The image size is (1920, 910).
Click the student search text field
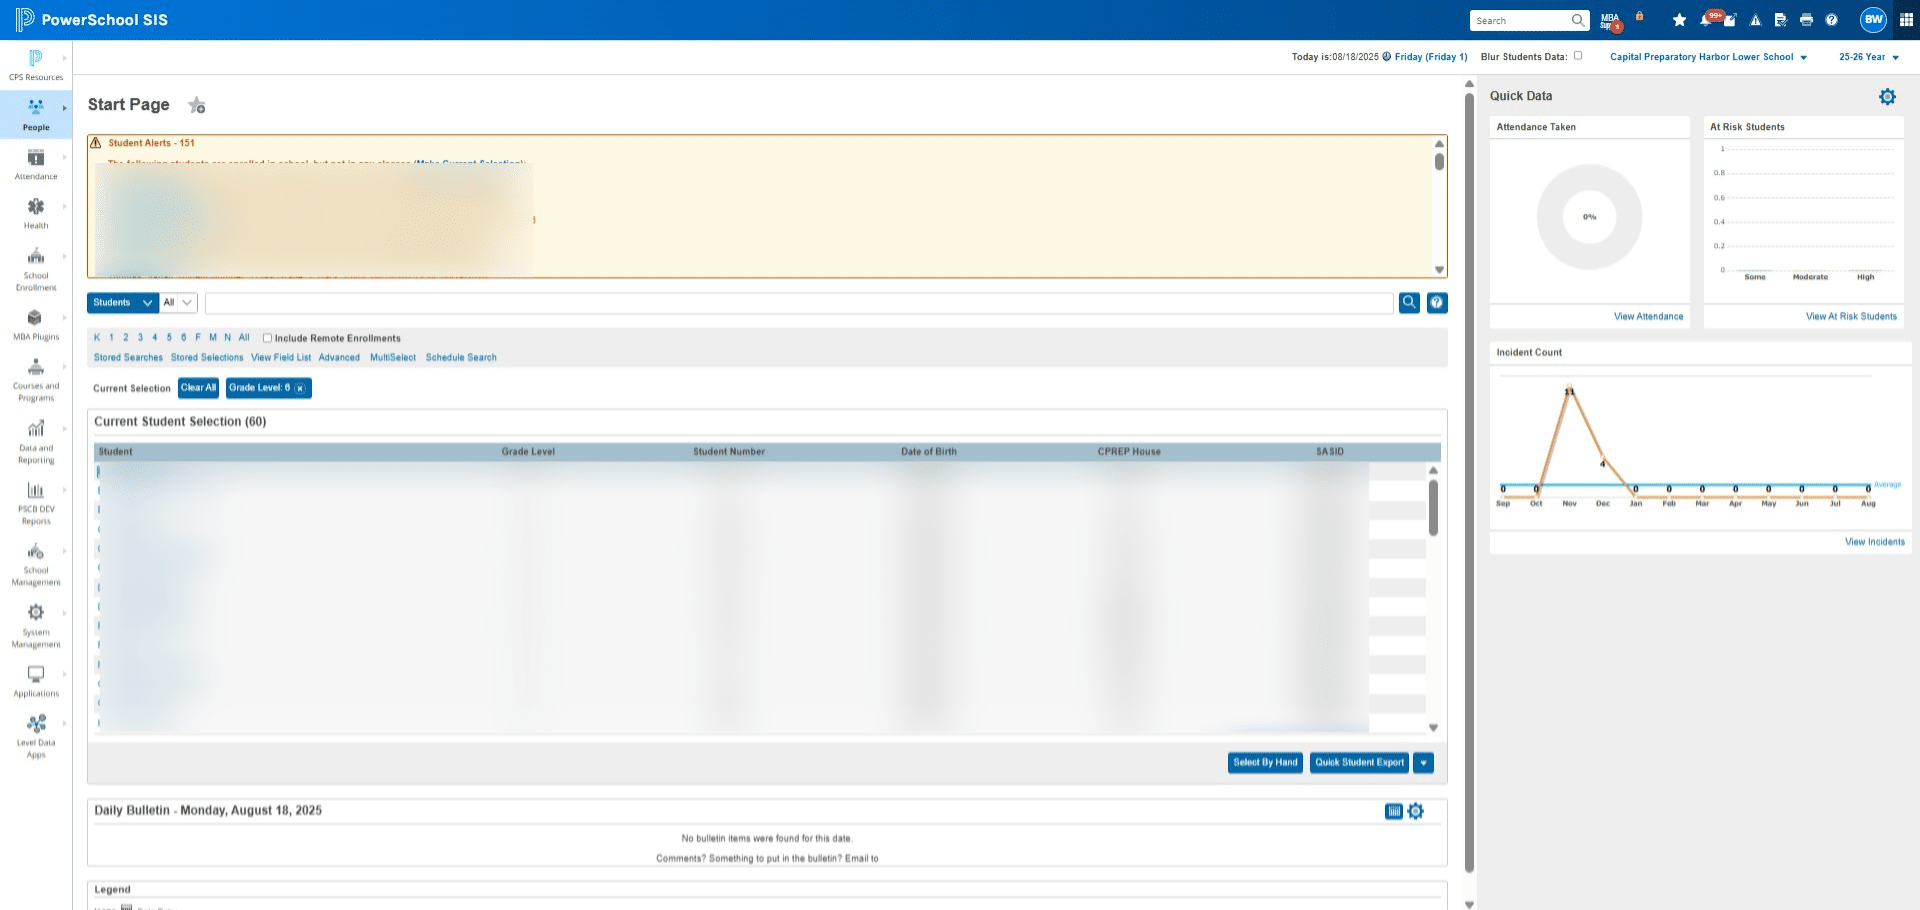(x=799, y=302)
